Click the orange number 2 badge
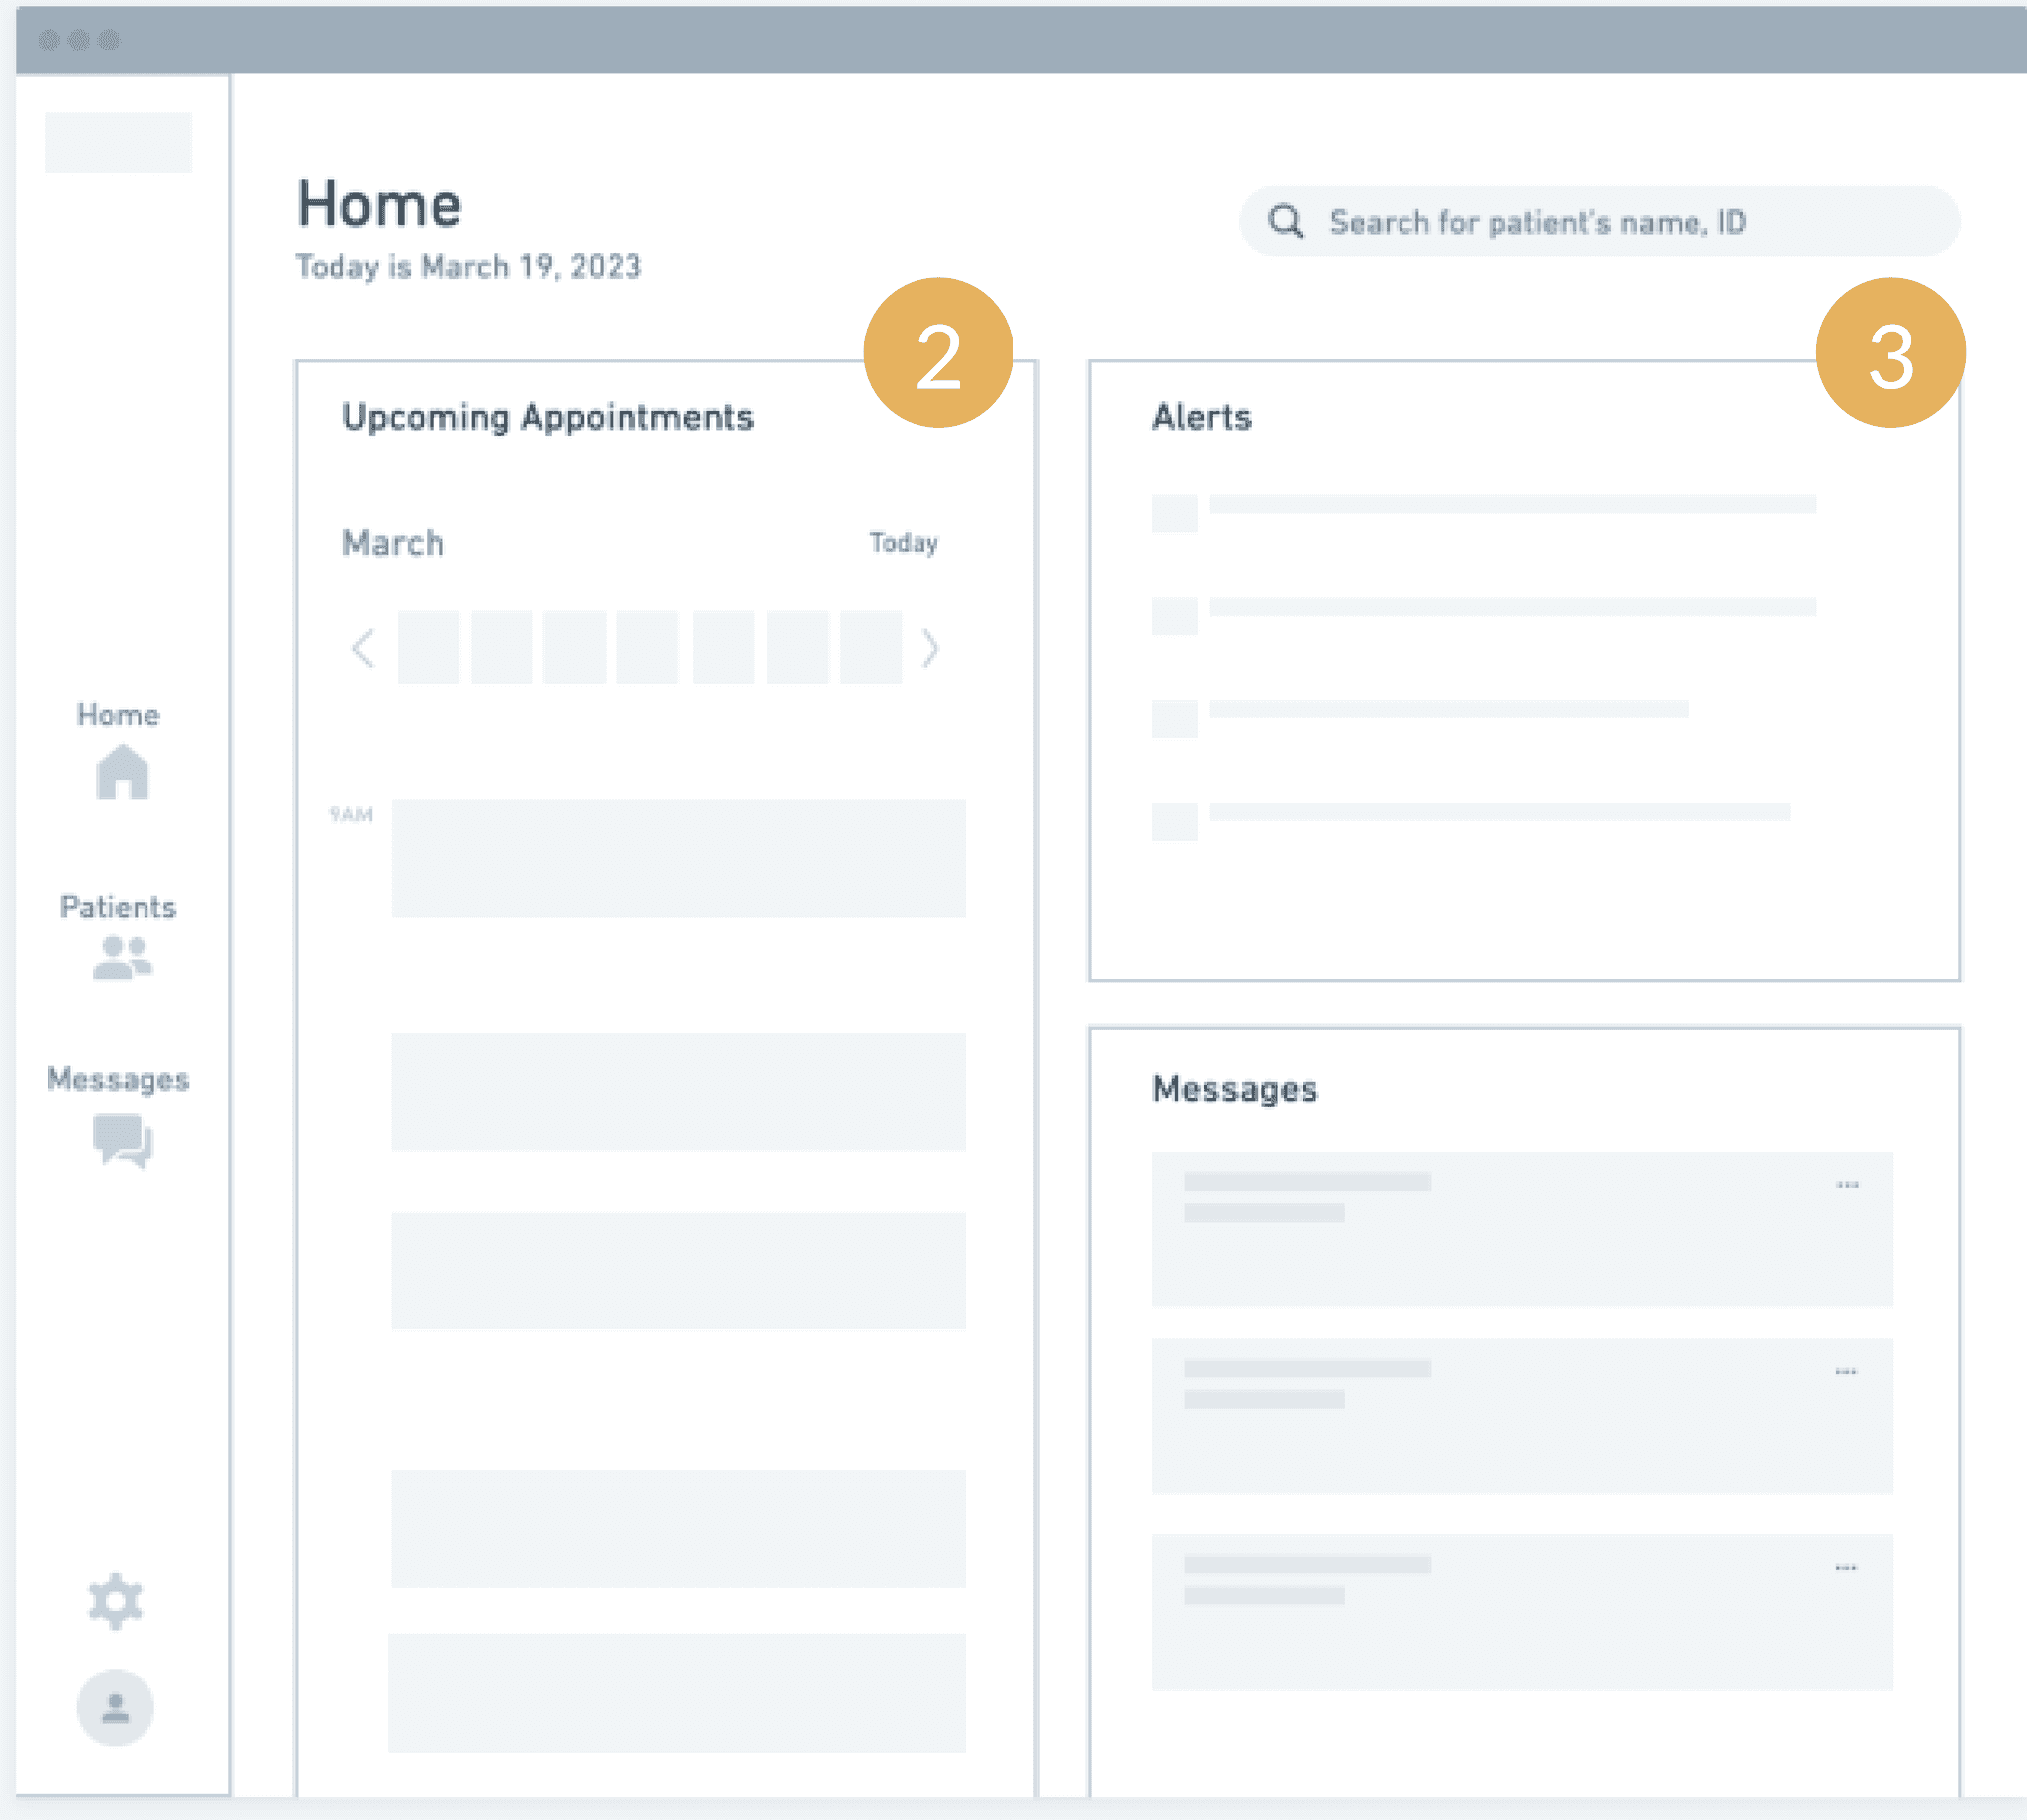2027x1820 pixels. 938,353
